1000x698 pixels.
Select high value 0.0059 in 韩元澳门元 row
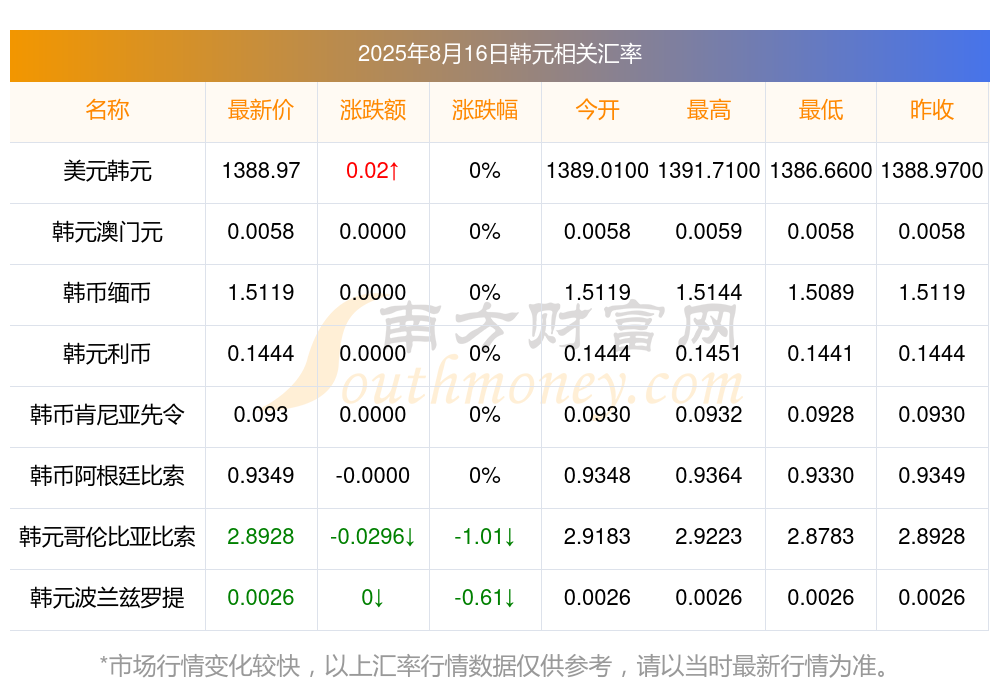[709, 232]
